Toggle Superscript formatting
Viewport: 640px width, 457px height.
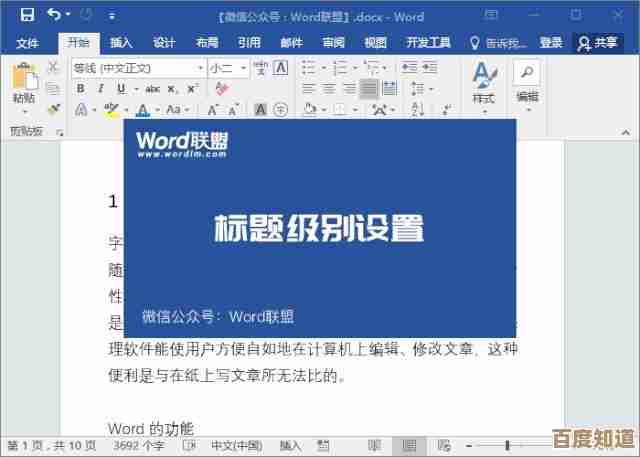click(192, 89)
